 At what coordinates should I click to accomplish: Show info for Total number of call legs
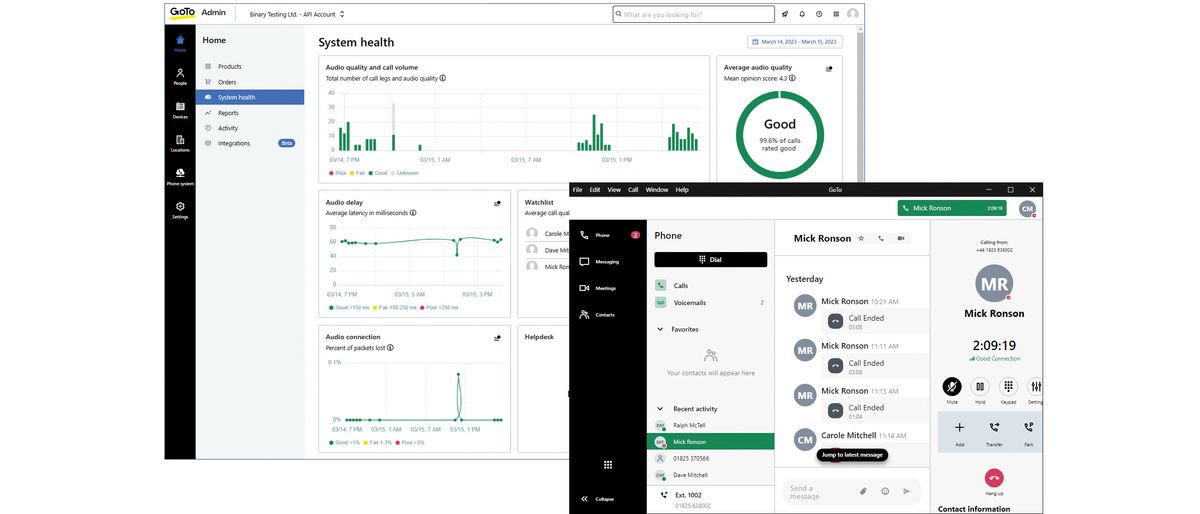pos(443,78)
